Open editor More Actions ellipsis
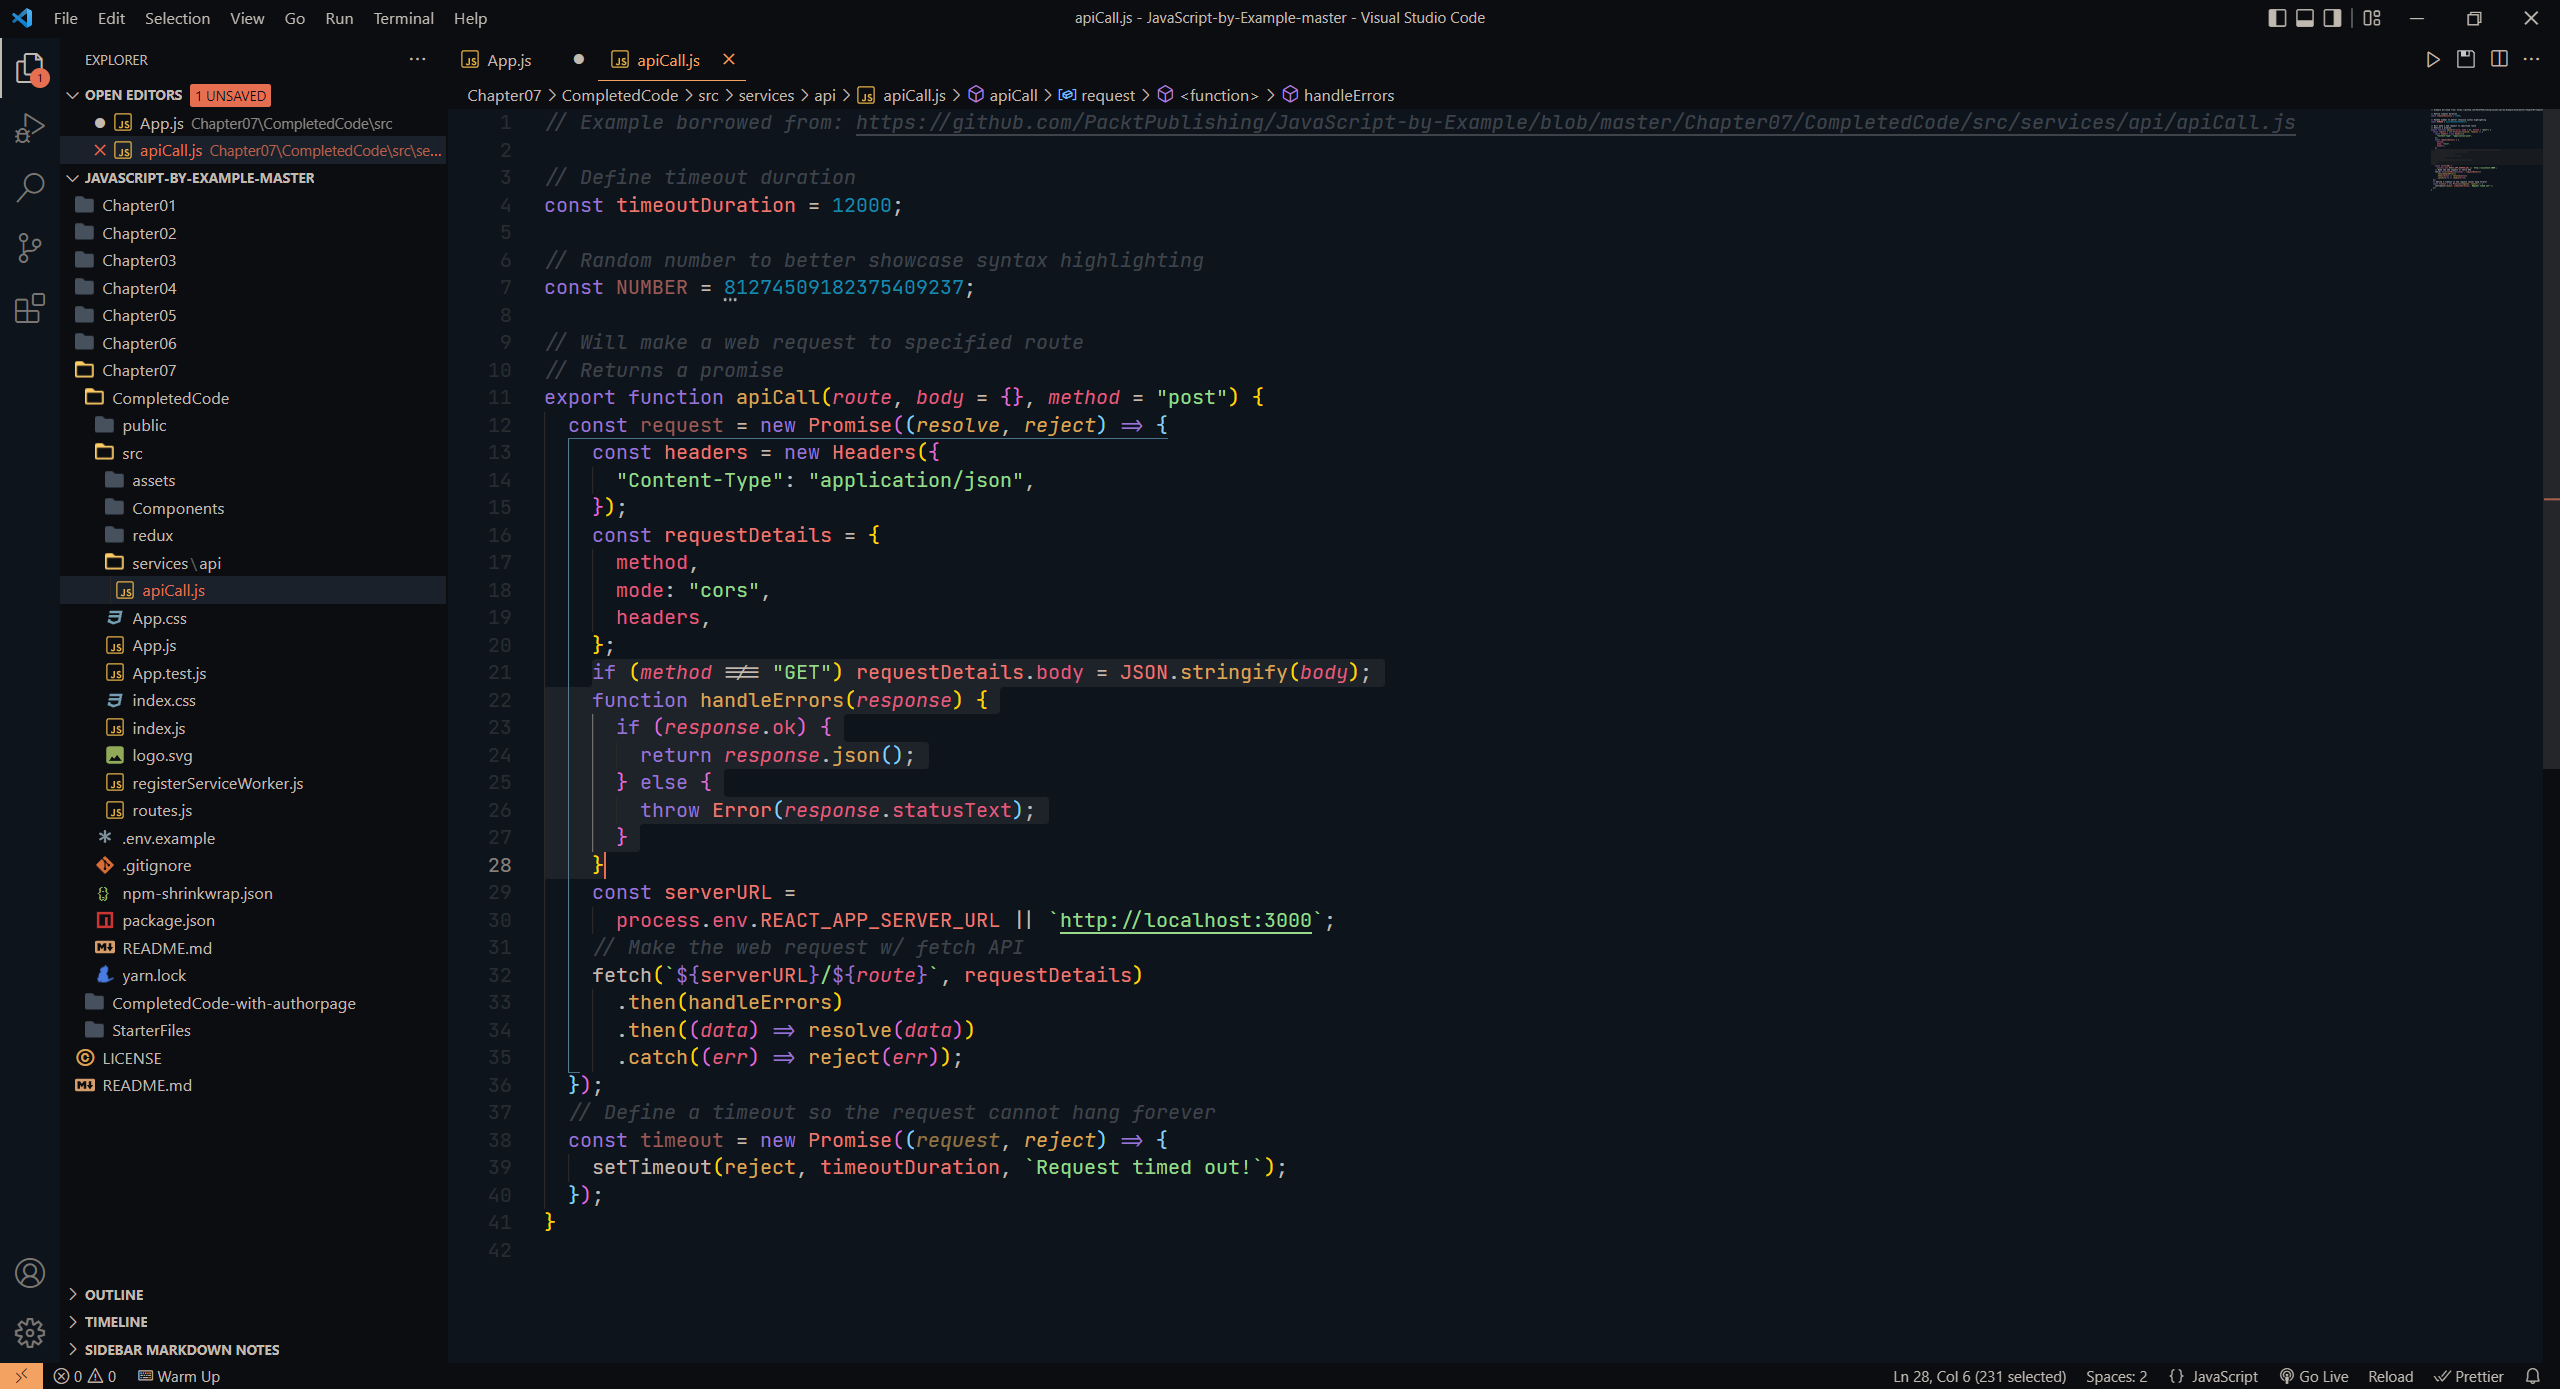The height and width of the screenshot is (1389, 2560). 2532,60
